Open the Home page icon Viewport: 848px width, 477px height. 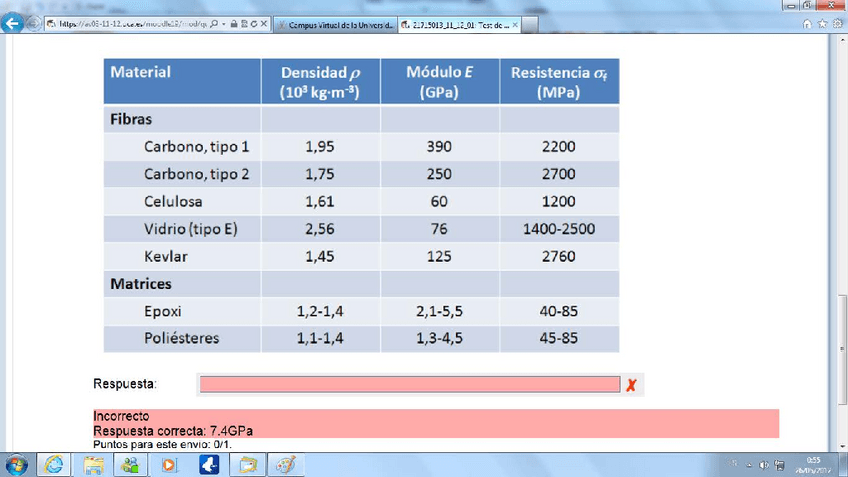click(807, 24)
